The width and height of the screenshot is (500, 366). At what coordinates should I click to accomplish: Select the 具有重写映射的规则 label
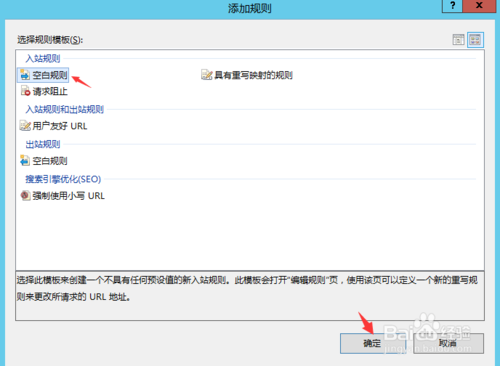(x=253, y=75)
